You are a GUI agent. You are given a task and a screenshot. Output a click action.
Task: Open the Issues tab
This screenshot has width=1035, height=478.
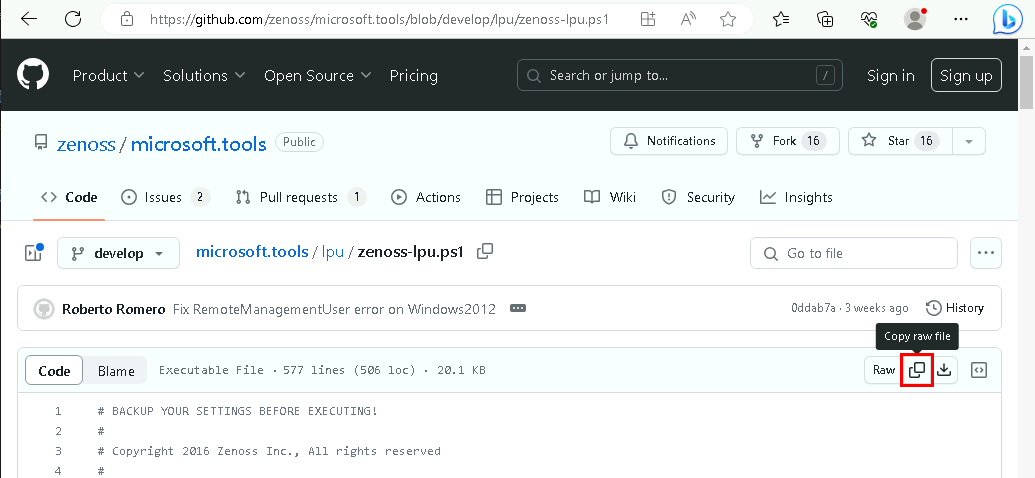pos(165,197)
